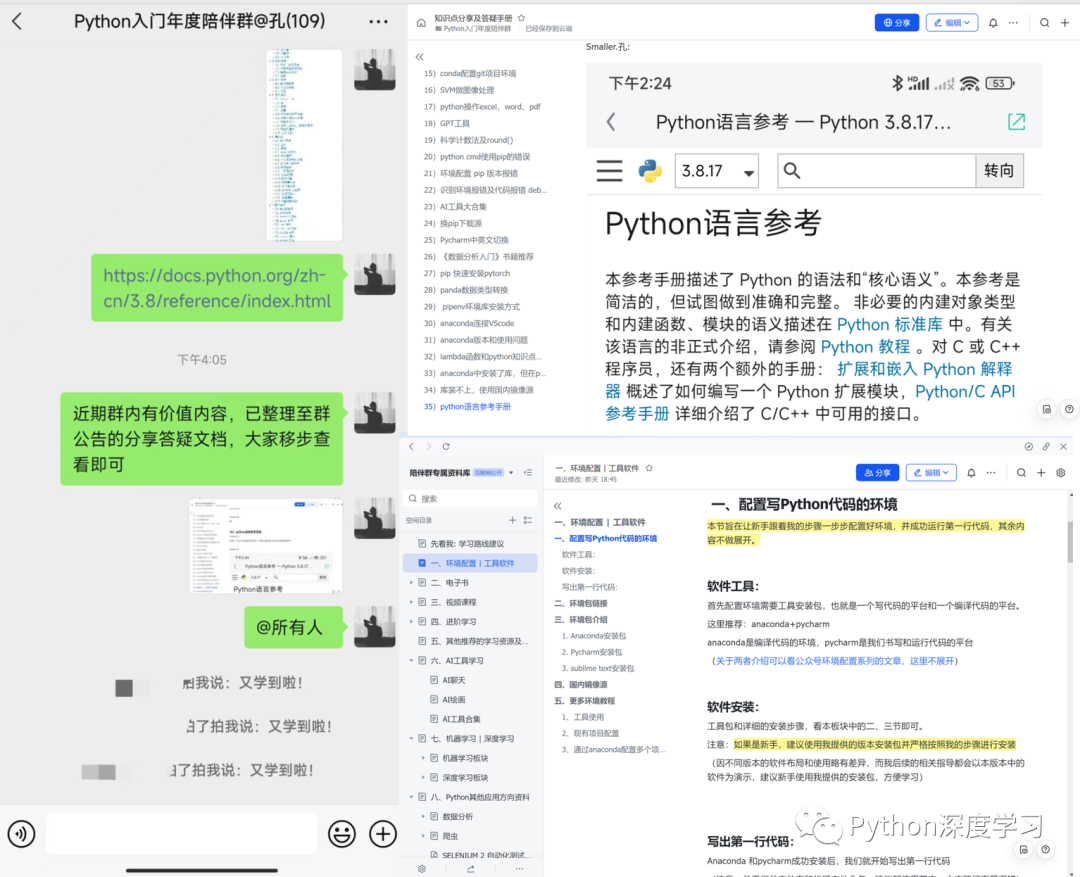This screenshot has width=1080, height=877.
Task: Star the 知识点分享及答疑手册 document
Action: [521, 18]
